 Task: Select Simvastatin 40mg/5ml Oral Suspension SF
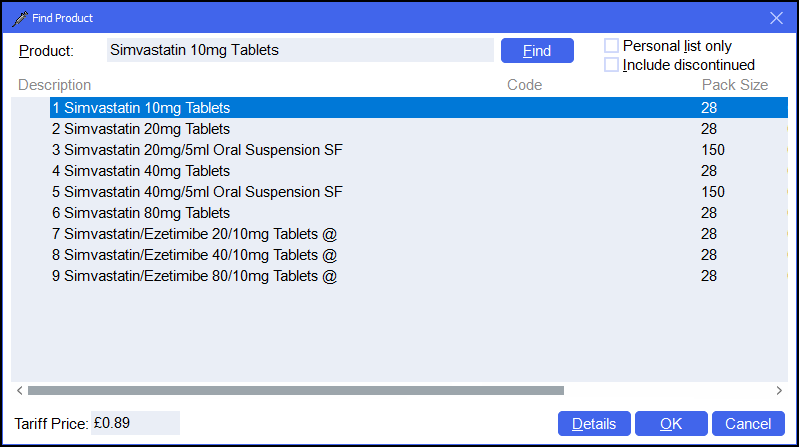point(197,192)
